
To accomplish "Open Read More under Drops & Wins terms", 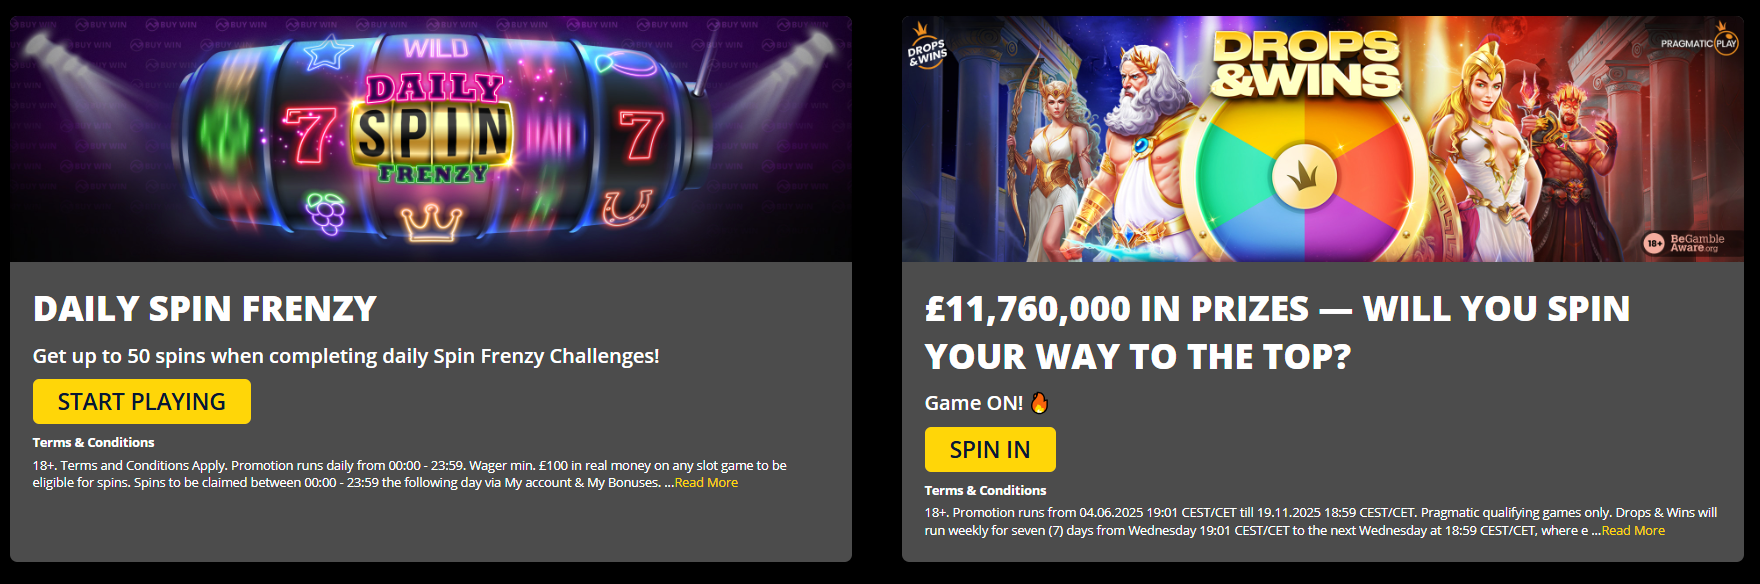I will (1633, 531).
